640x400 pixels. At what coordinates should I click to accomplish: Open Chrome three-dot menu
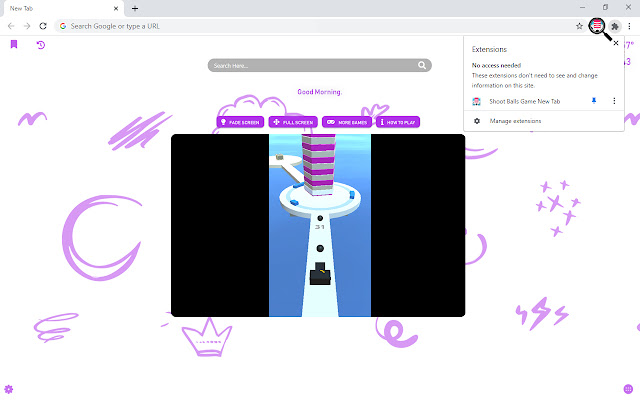(629, 26)
